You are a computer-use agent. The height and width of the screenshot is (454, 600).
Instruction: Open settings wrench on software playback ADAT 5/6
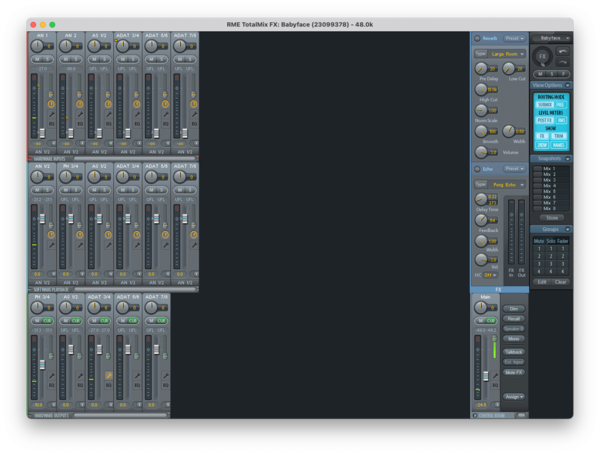(165, 245)
